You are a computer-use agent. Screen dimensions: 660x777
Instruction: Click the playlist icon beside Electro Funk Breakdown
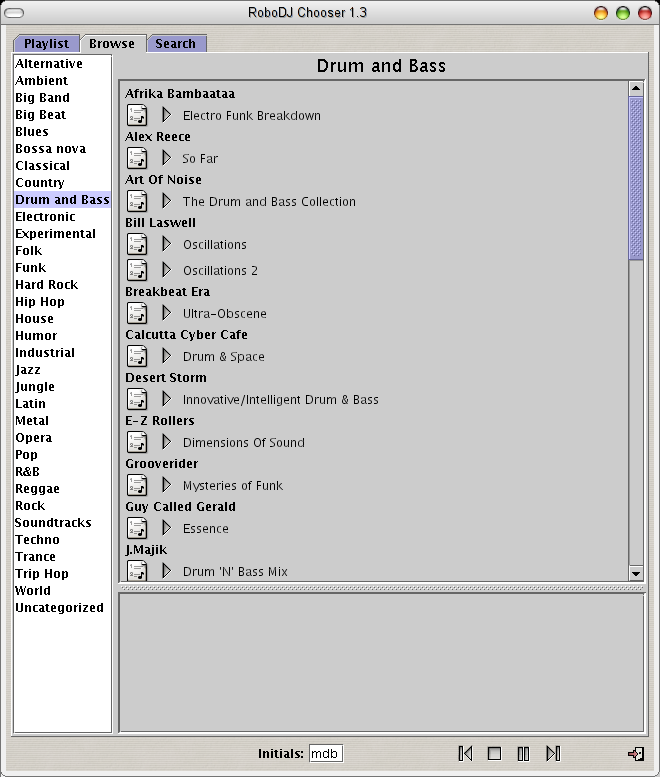pos(137,115)
